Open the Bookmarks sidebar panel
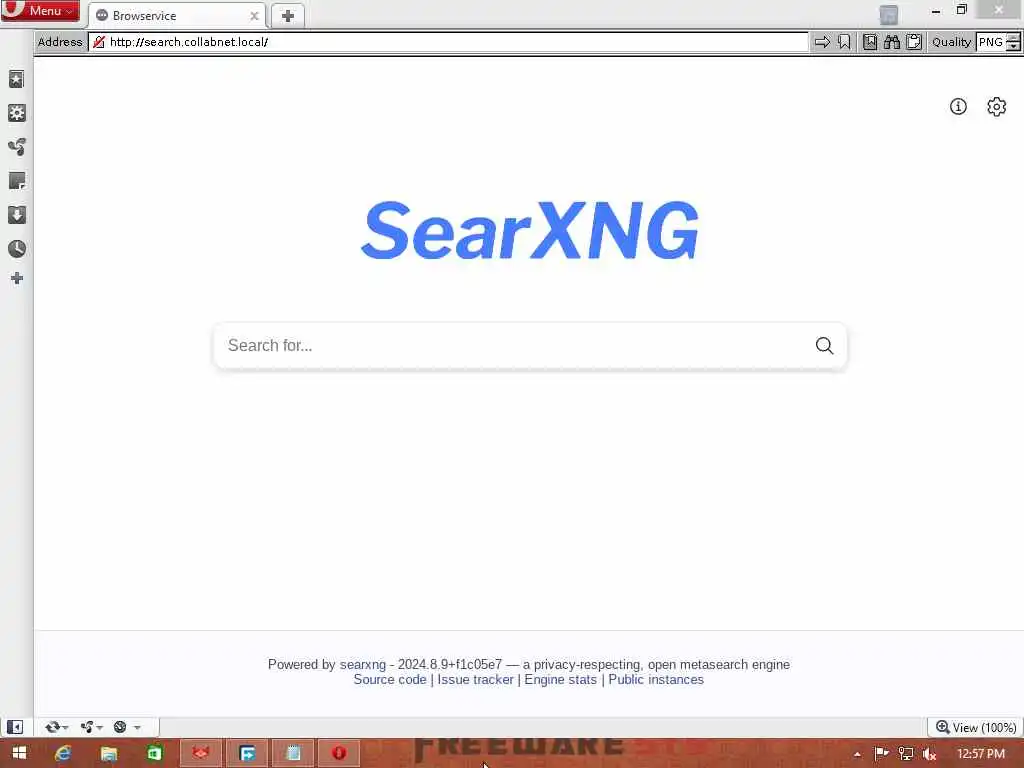The height and width of the screenshot is (768, 1024). coord(16,79)
